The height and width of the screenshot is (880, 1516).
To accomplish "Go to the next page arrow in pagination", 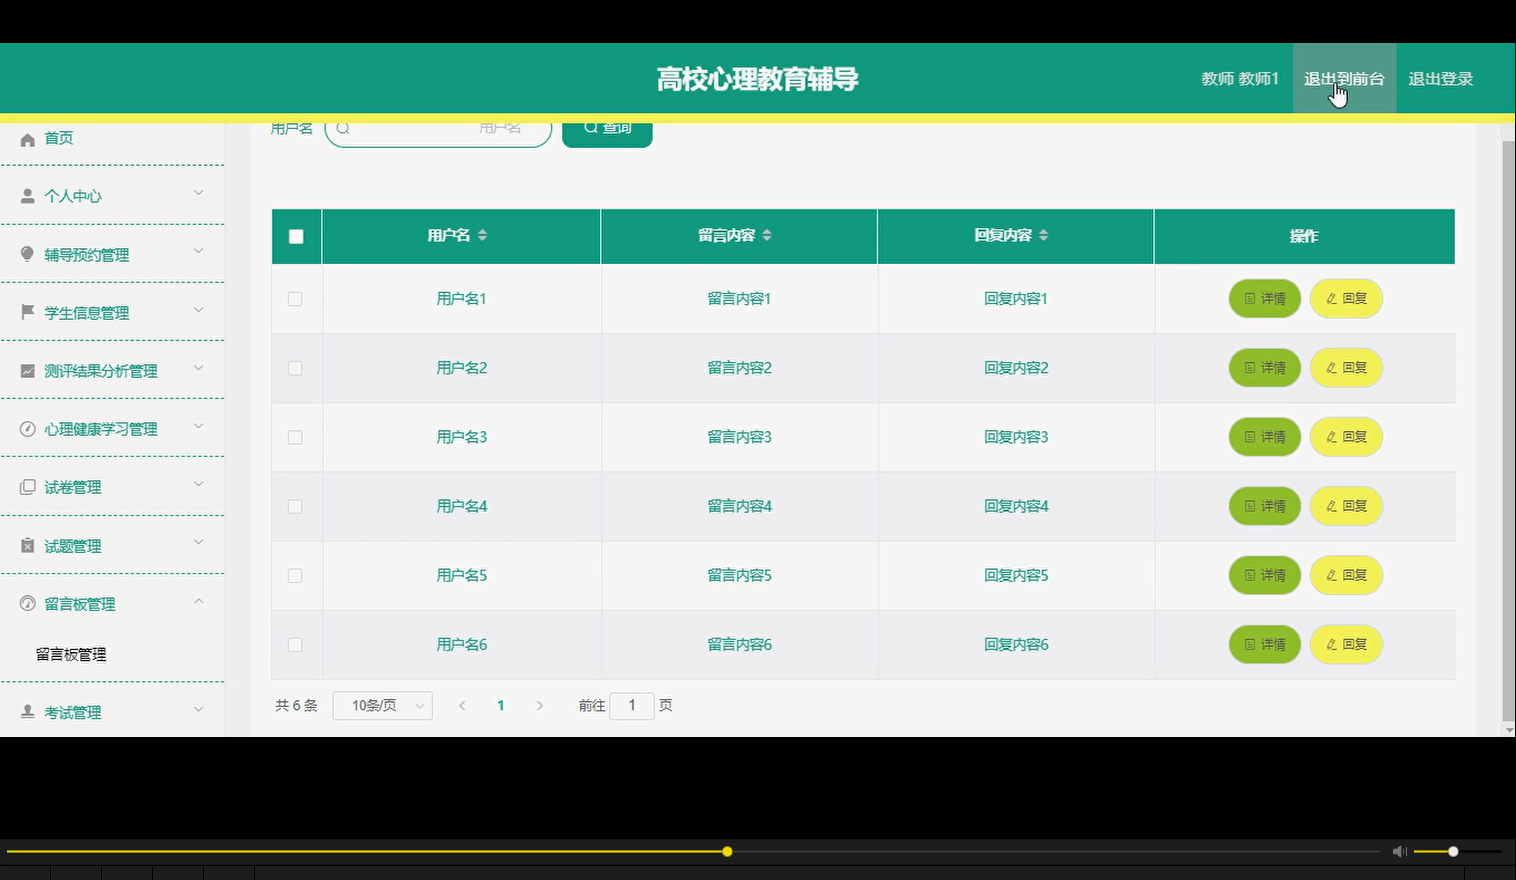I will [540, 705].
